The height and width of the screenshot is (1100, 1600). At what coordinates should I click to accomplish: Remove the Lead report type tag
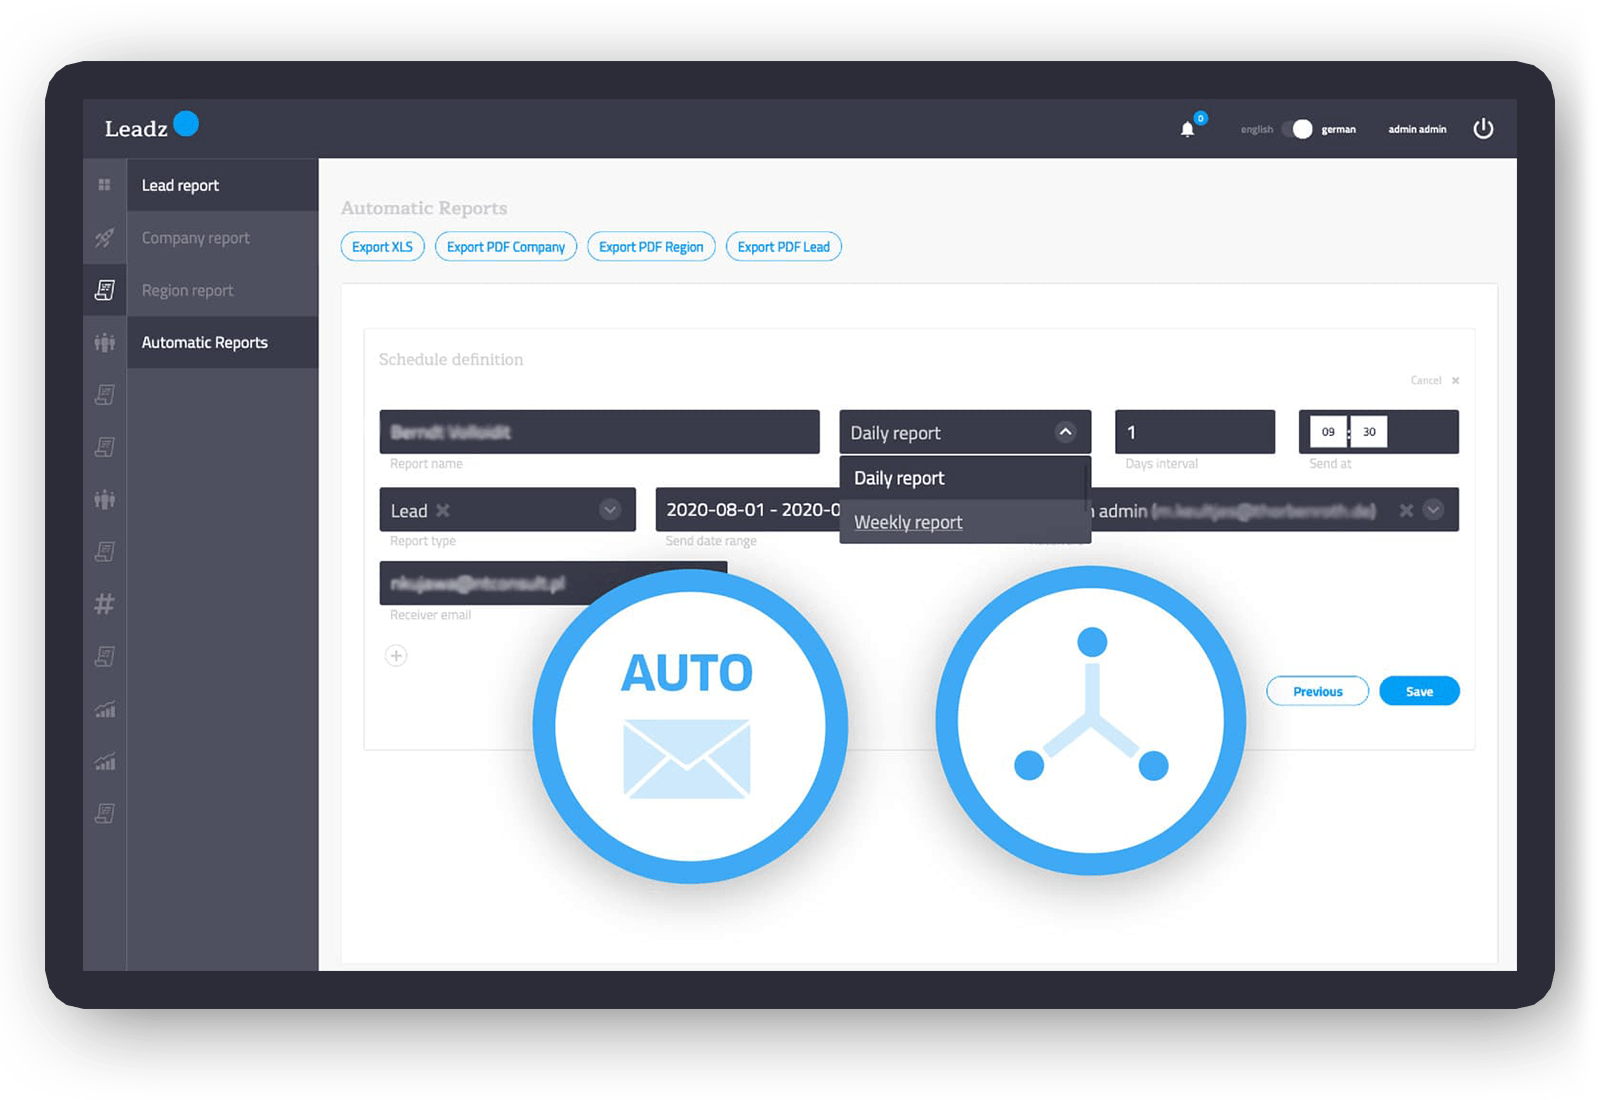click(443, 511)
